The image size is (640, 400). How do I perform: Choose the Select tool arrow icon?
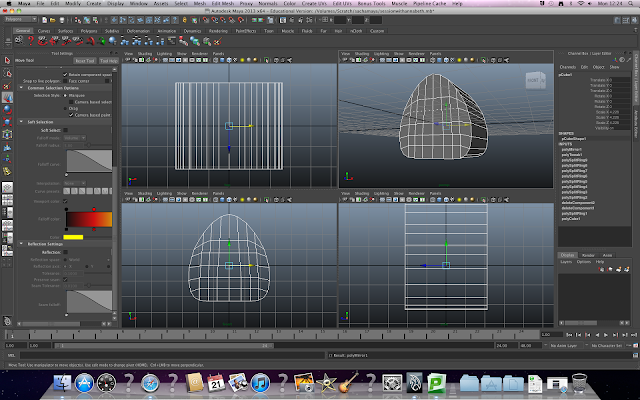tap(7, 61)
